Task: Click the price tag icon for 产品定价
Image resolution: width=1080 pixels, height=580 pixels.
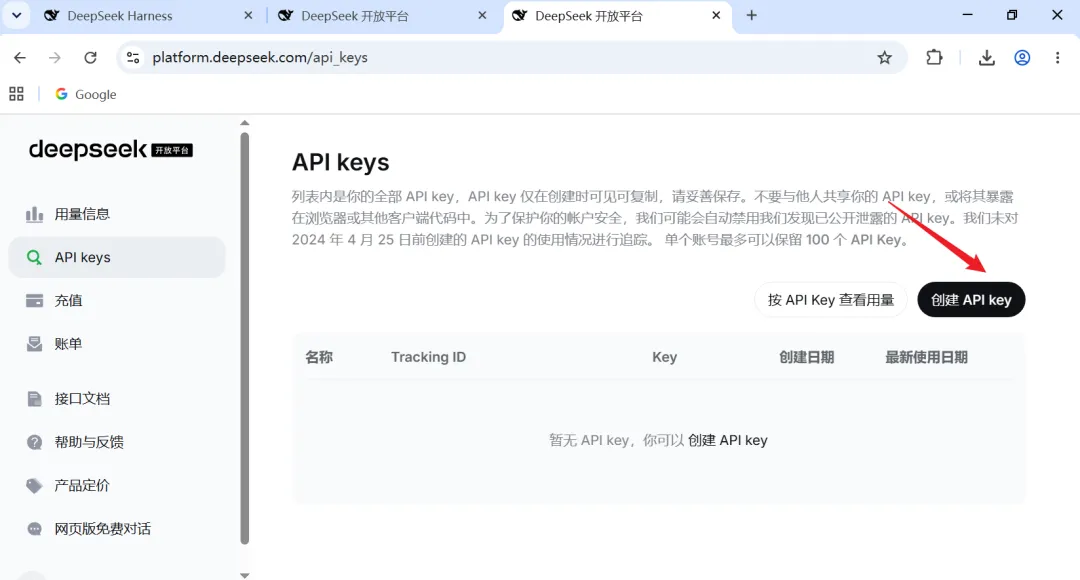Action: pyautogui.click(x=34, y=486)
